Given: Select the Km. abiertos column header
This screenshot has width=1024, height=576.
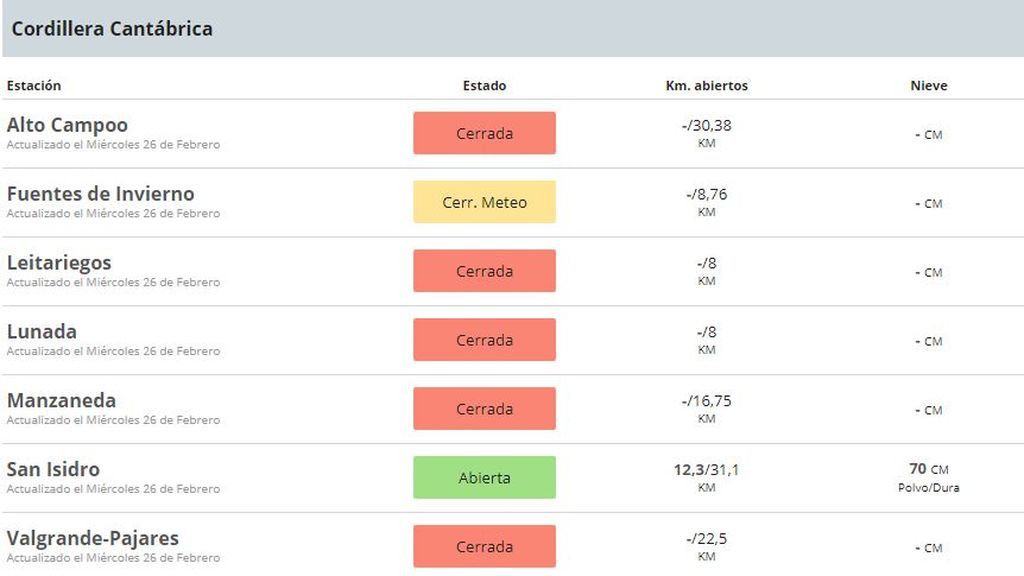Looking at the screenshot, I should (x=707, y=86).
